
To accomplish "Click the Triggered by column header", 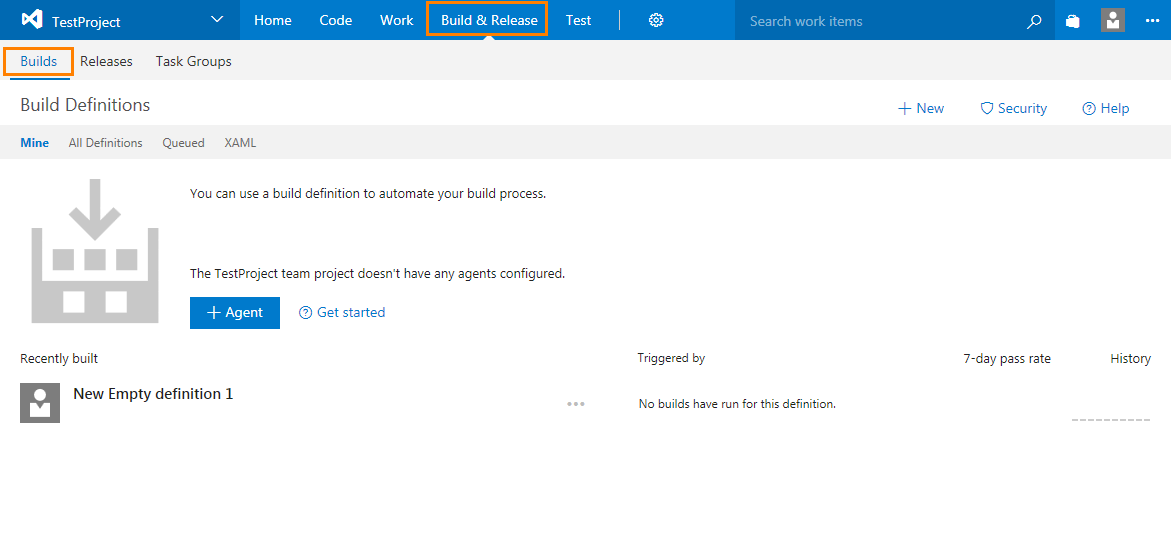I will 671,358.
